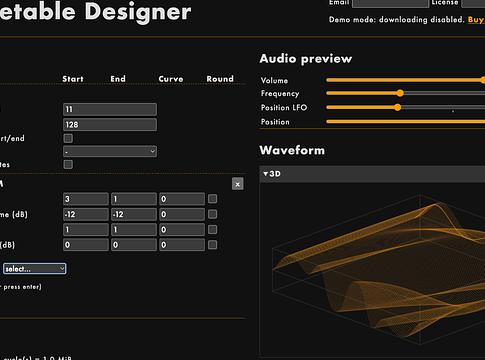The image size is (485, 360).
Task: Click the Curve field in the 1, 1, 0 row
Action: pos(182,230)
